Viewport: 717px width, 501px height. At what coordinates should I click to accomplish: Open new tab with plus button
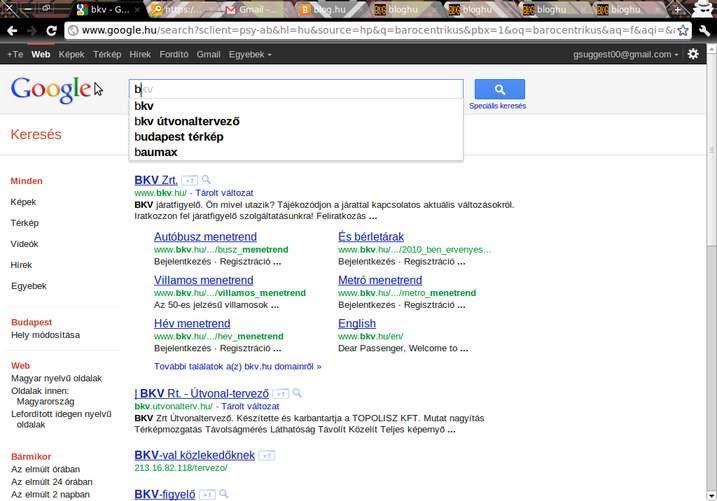click(x=677, y=10)
